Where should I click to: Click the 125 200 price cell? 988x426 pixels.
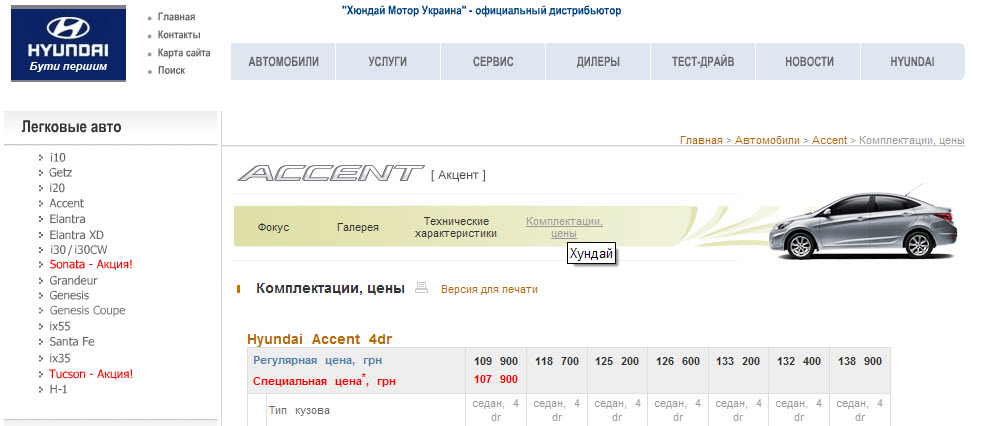(x=617, y=361)
